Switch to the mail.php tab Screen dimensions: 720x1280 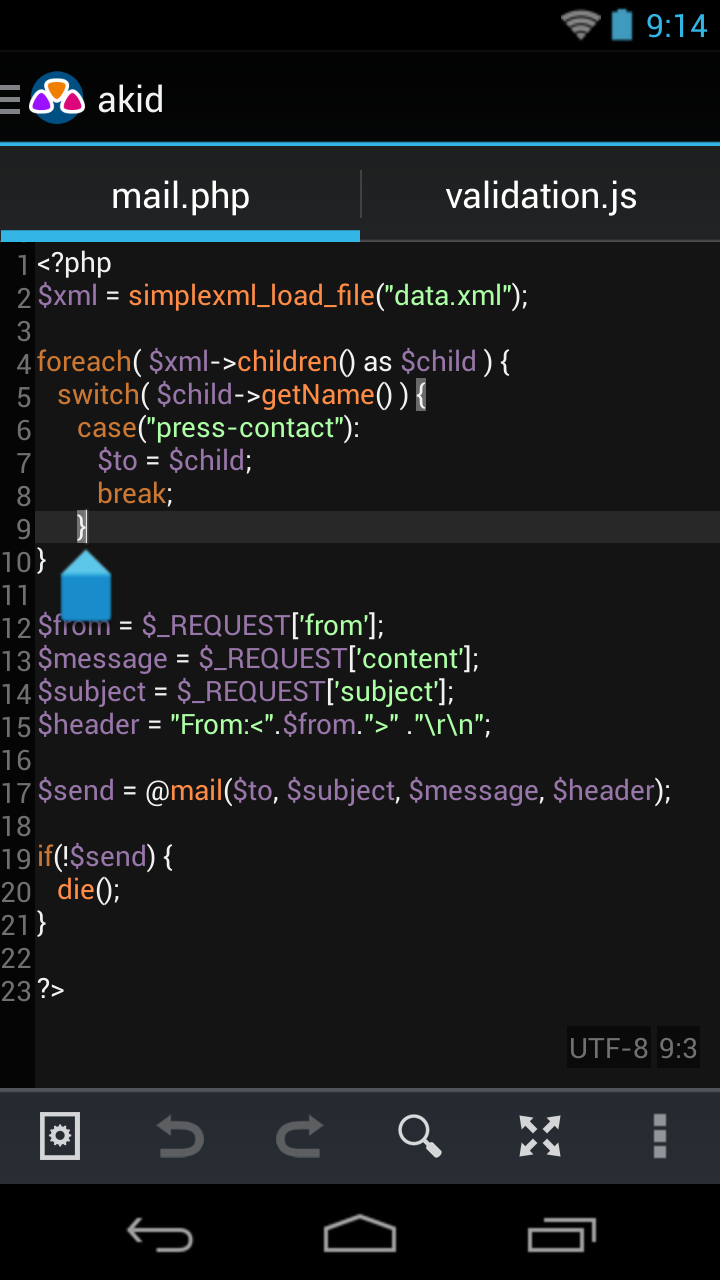[180, 195]
